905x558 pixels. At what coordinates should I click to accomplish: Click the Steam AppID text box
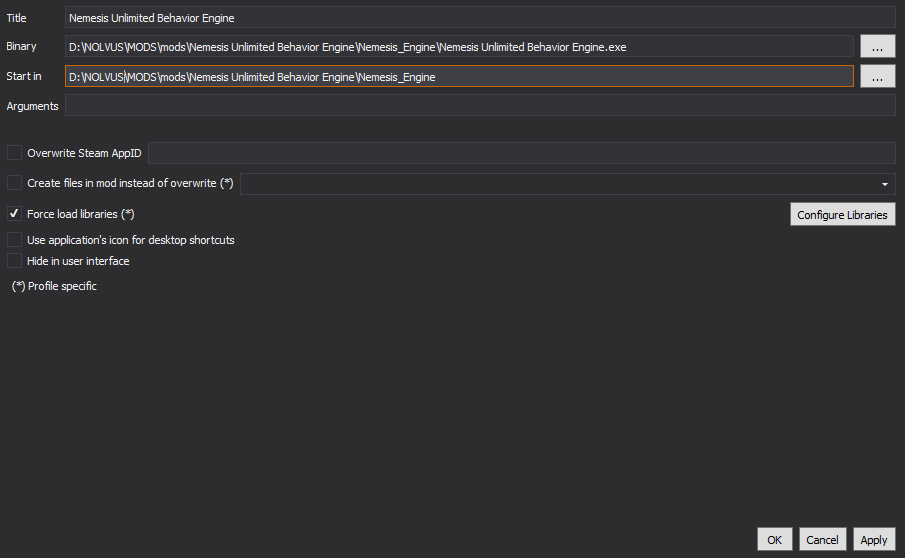pyautogui.click(x=522, y=153)
